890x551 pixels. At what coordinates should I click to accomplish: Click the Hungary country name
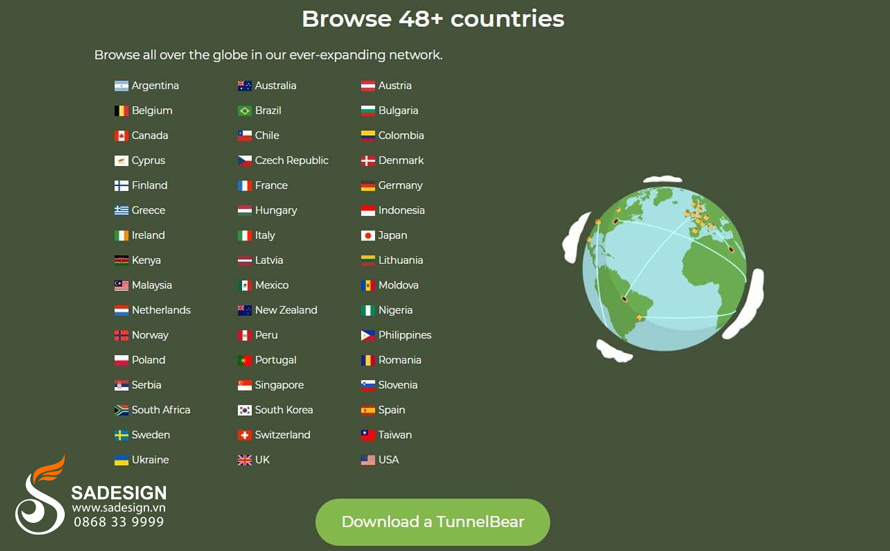(x=276, y=211)
